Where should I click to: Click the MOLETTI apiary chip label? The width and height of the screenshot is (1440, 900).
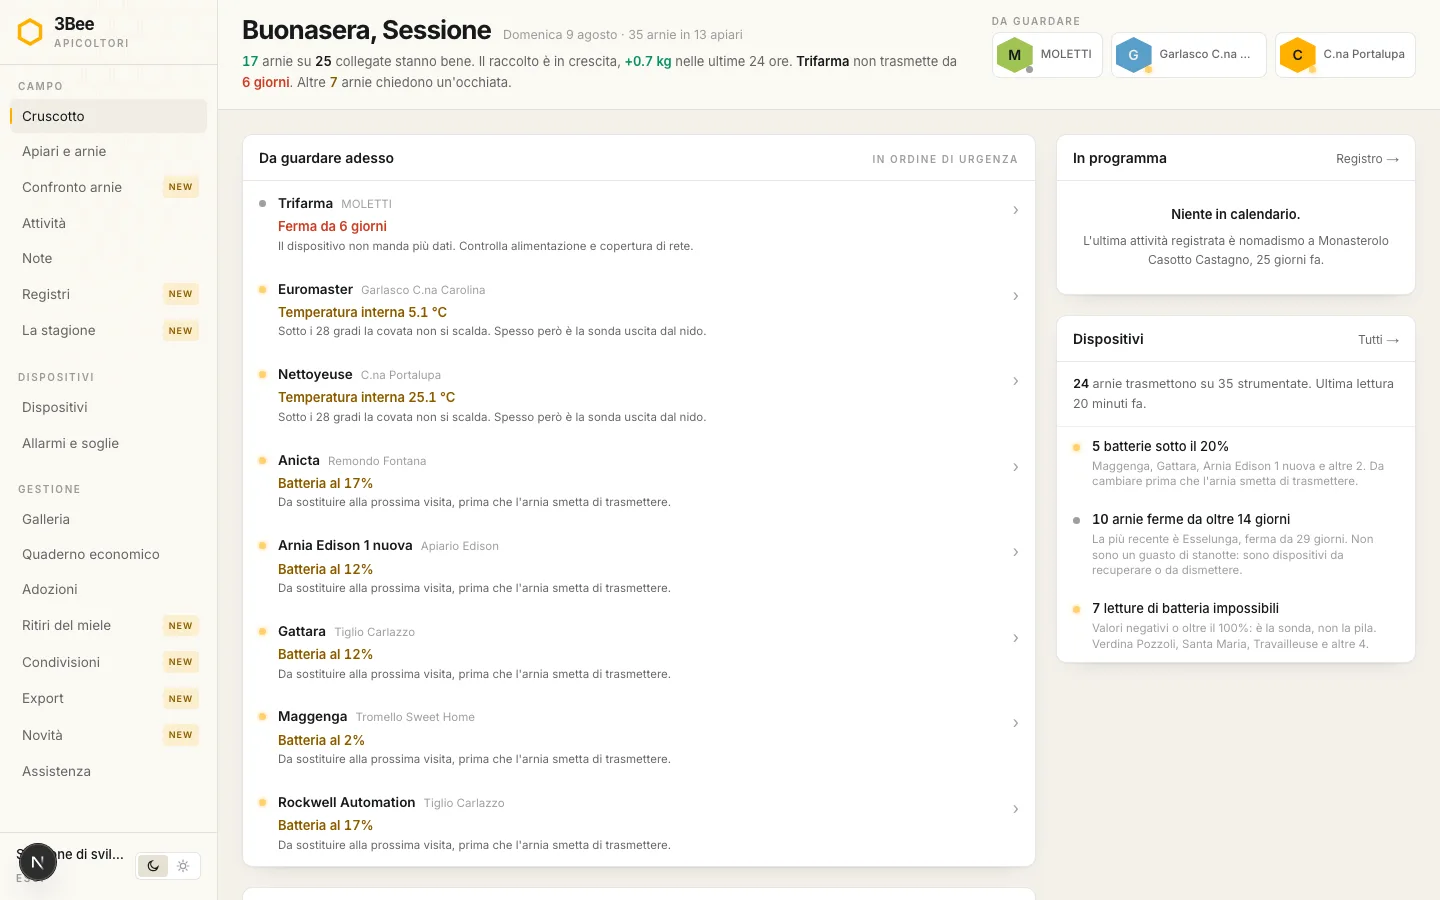[x=1066, y=54]
